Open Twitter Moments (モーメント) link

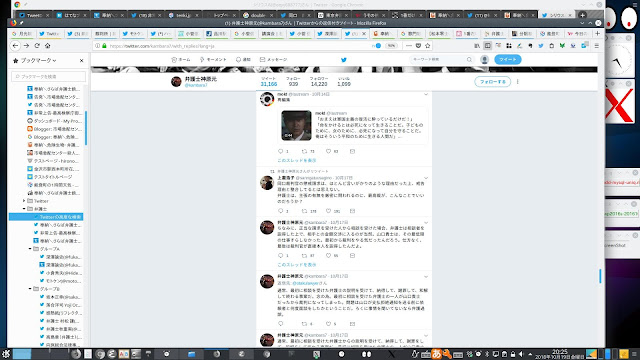[213, 60]
